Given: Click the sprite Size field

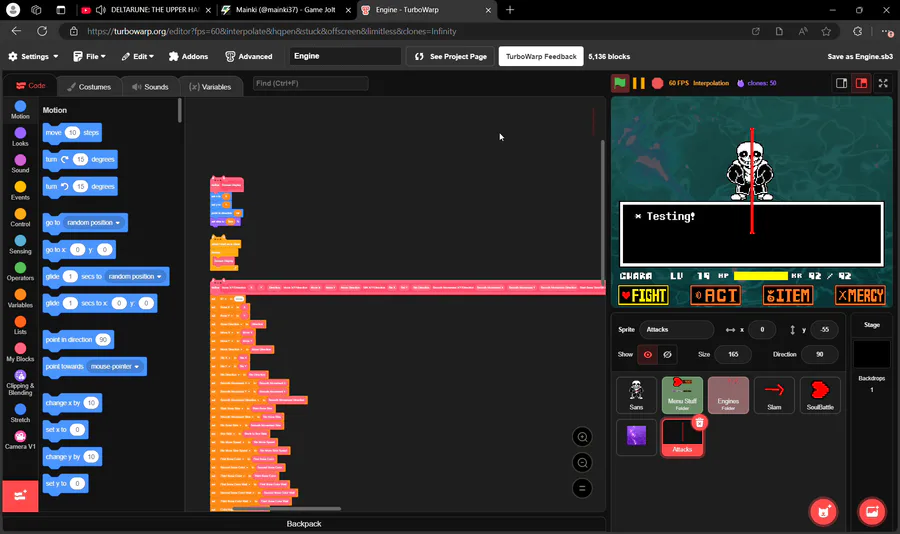Looking at the screenshot, I should point(733,354).
